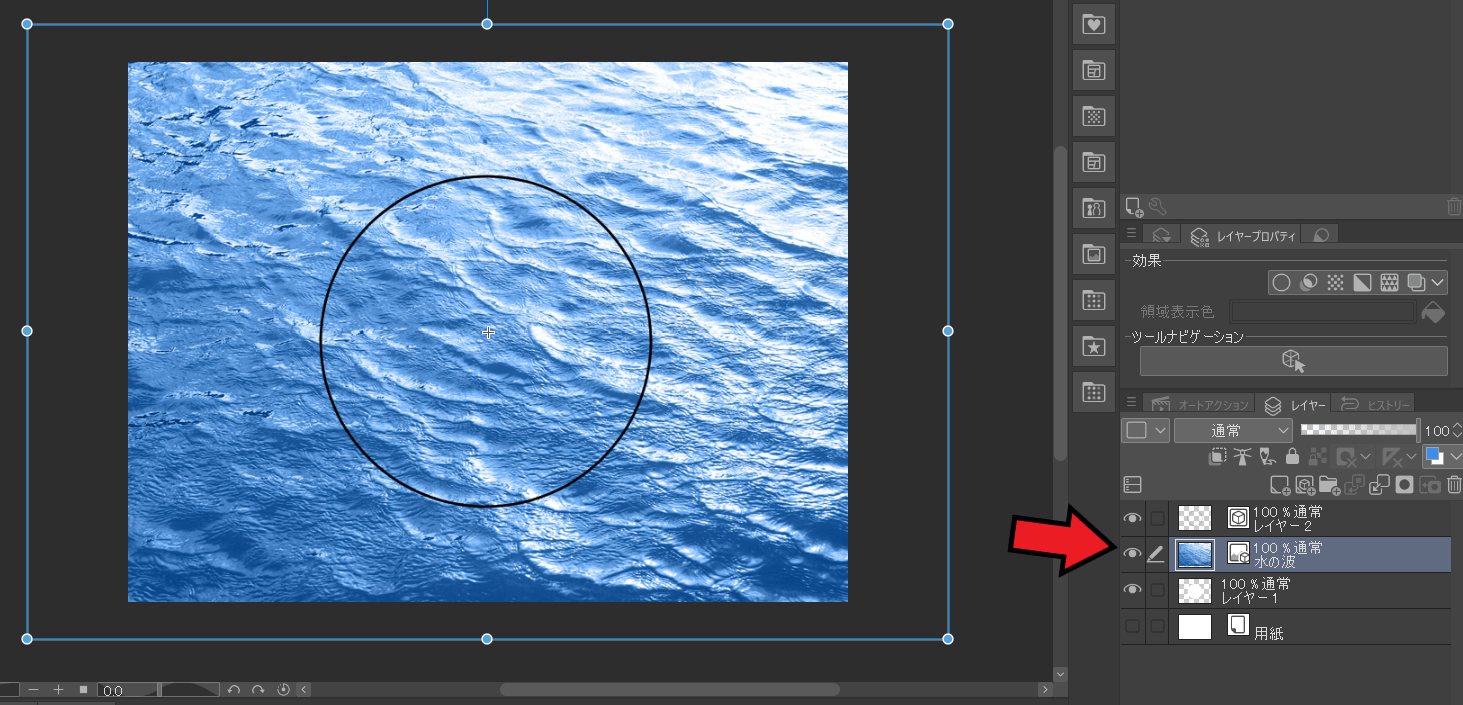Open the 通常 blending mode dropdown
This screenshot has width=1463, height=705.
(1235, 431)
